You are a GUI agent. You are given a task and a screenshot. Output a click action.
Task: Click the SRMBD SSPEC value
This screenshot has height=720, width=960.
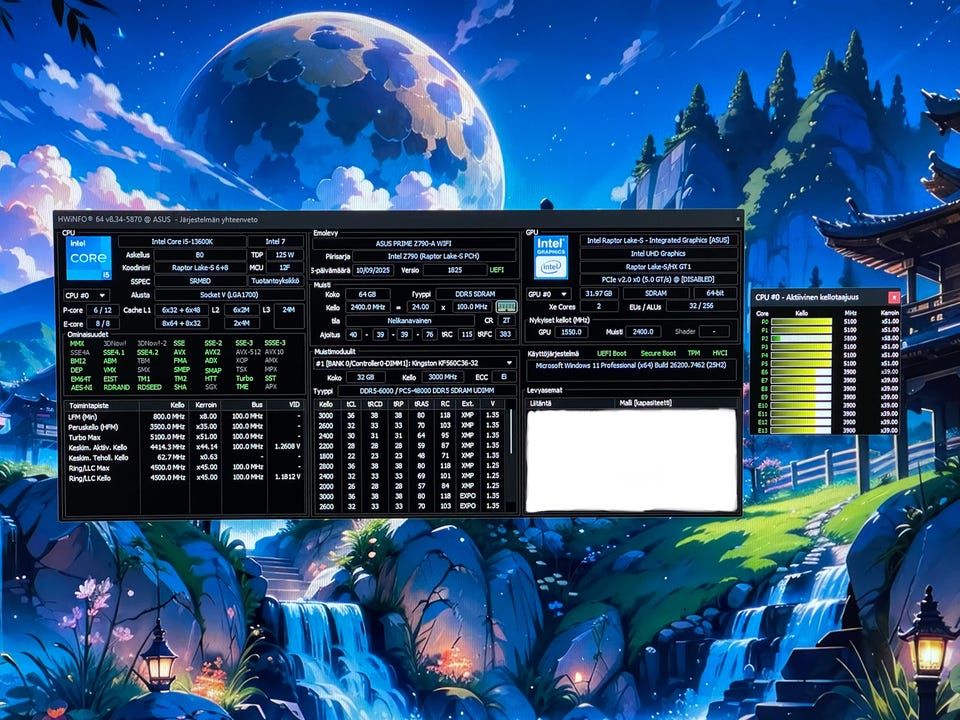[200, 281]
